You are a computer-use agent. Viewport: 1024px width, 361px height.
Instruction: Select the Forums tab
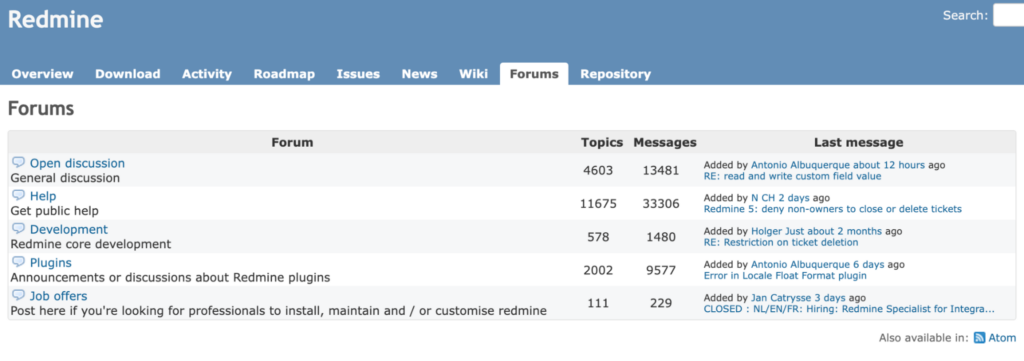click(x=534, y=74)
